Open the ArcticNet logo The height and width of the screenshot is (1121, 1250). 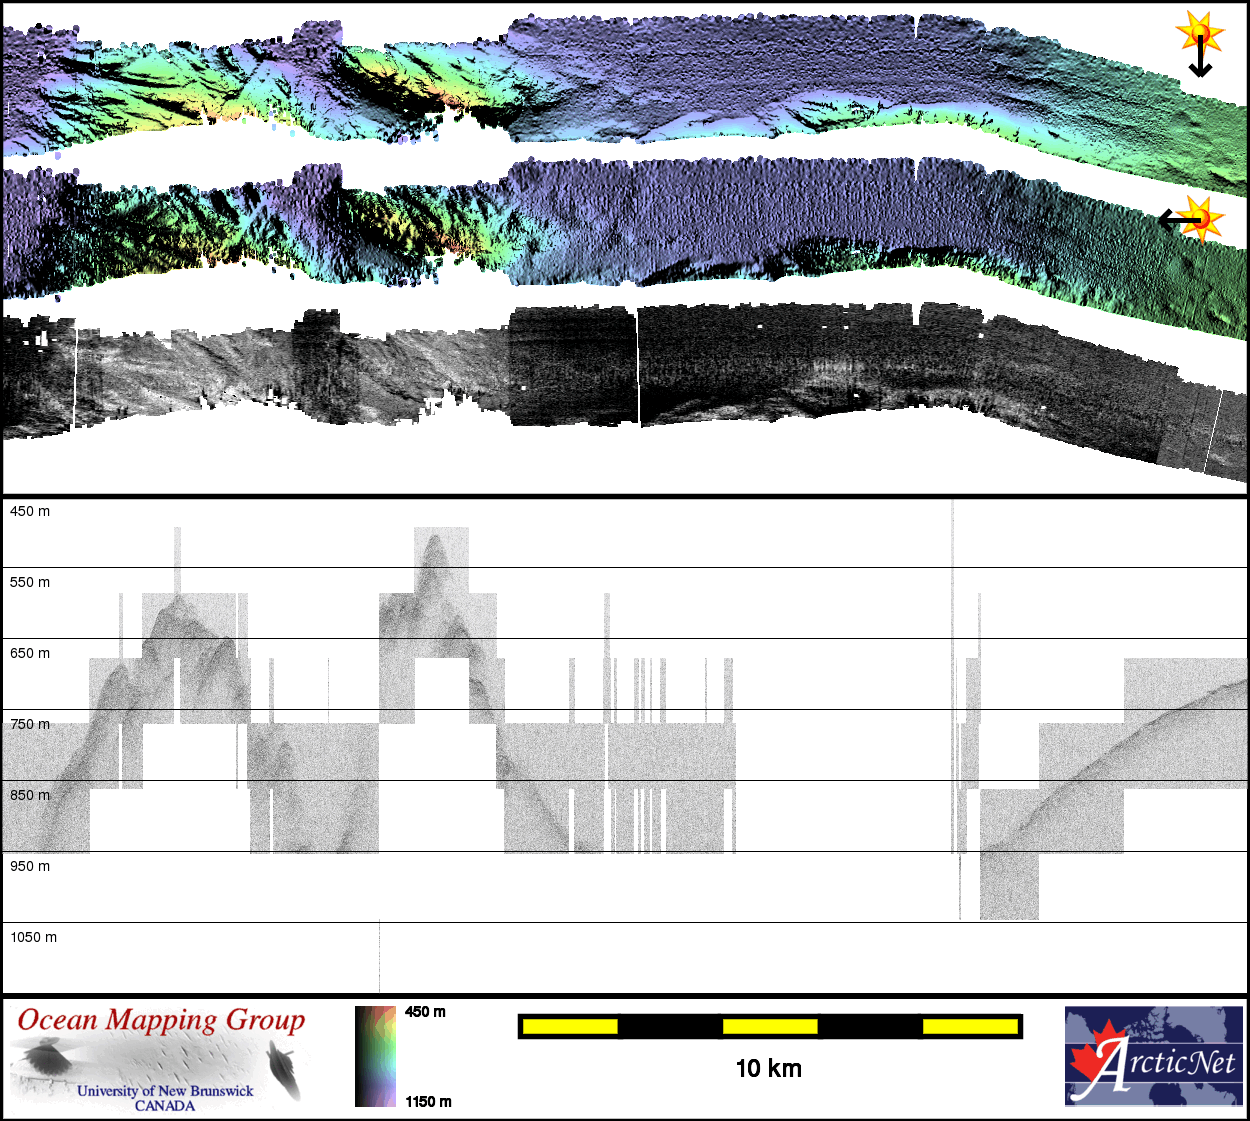1153,1056
